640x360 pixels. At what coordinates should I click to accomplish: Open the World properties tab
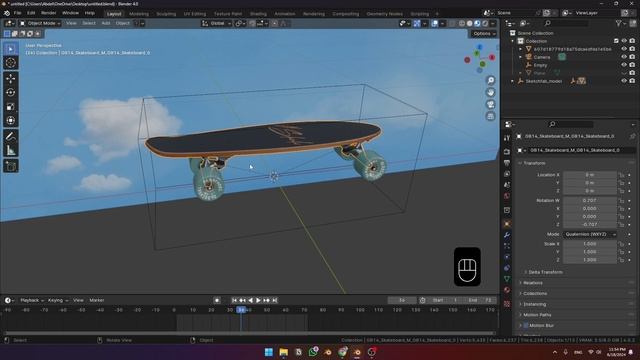507,196
